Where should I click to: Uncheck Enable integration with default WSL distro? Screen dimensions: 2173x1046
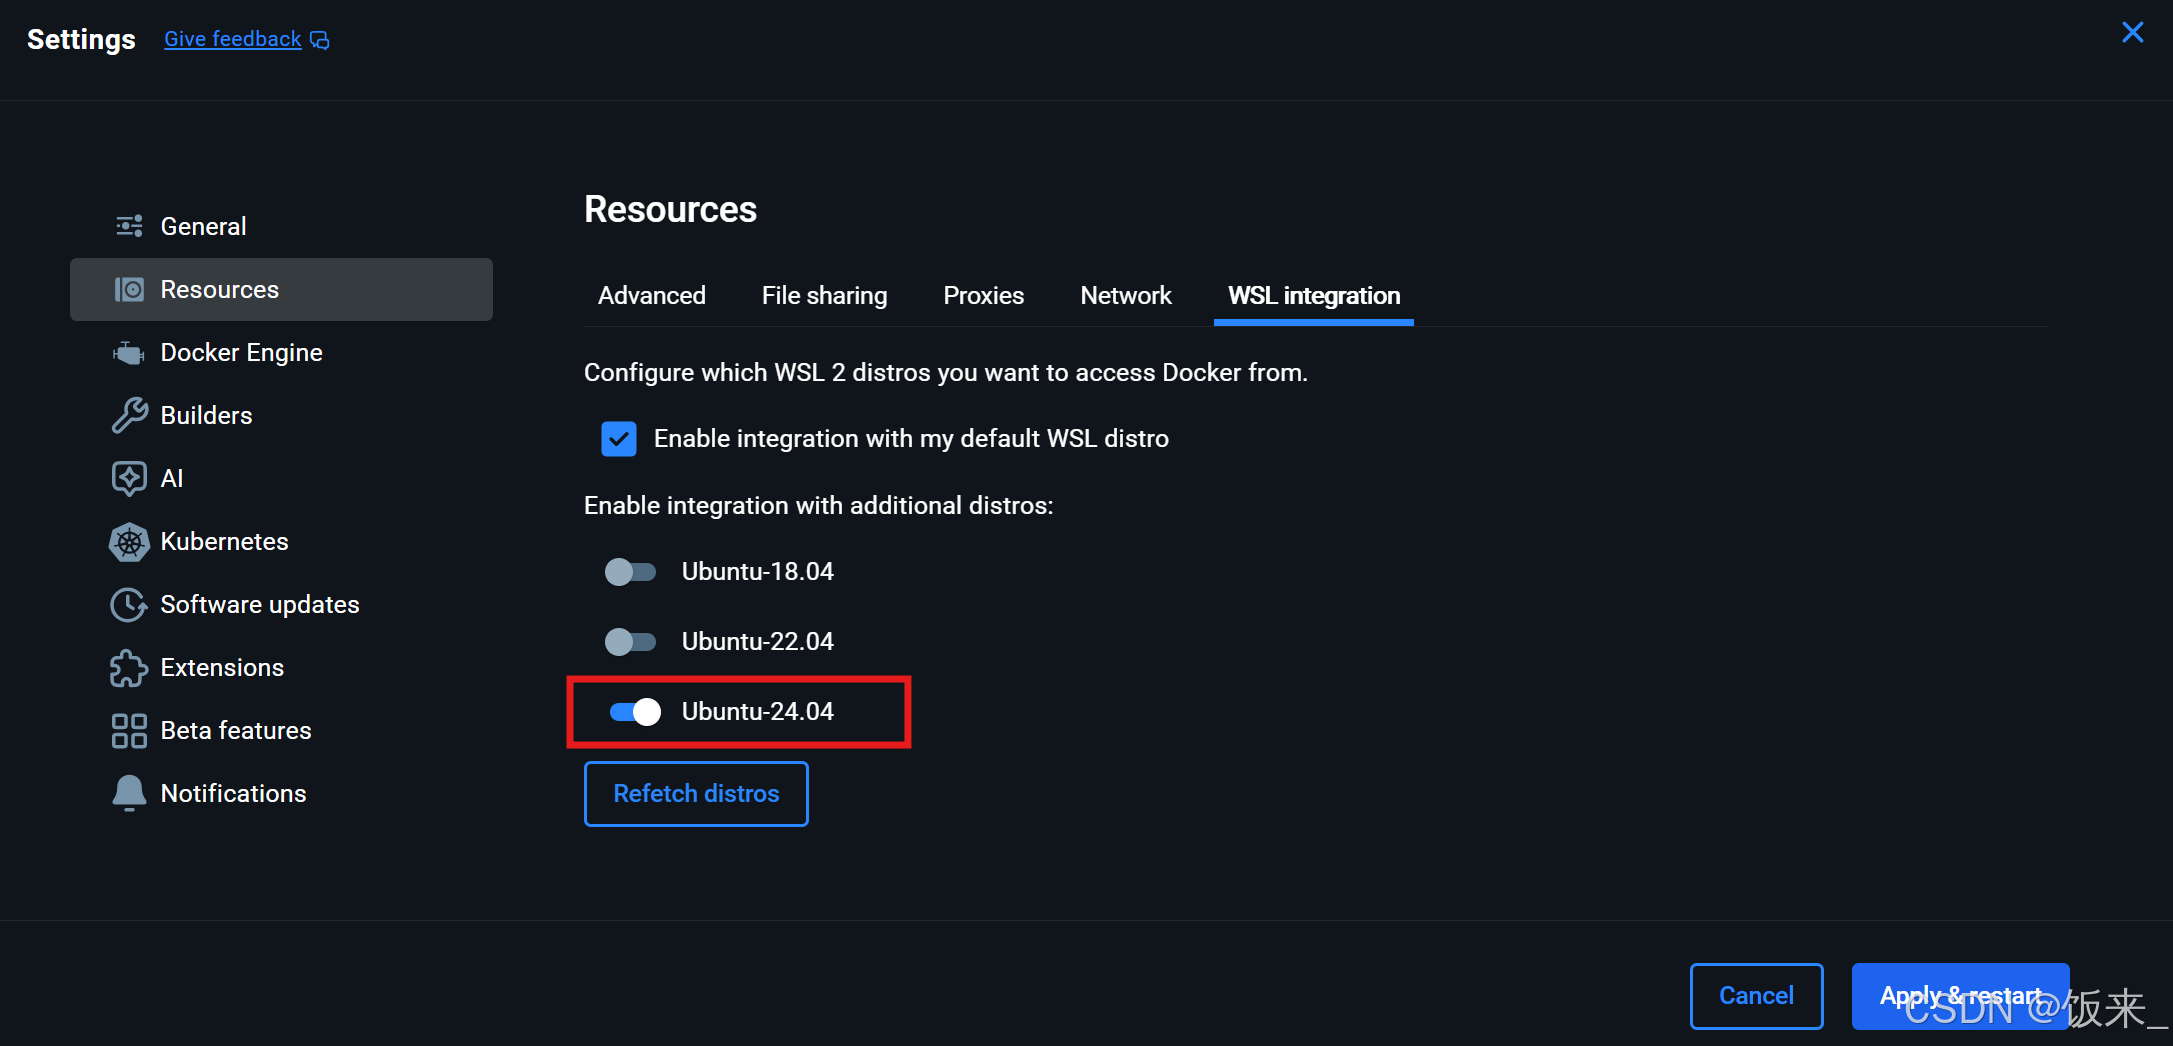[x=619, y=438]
